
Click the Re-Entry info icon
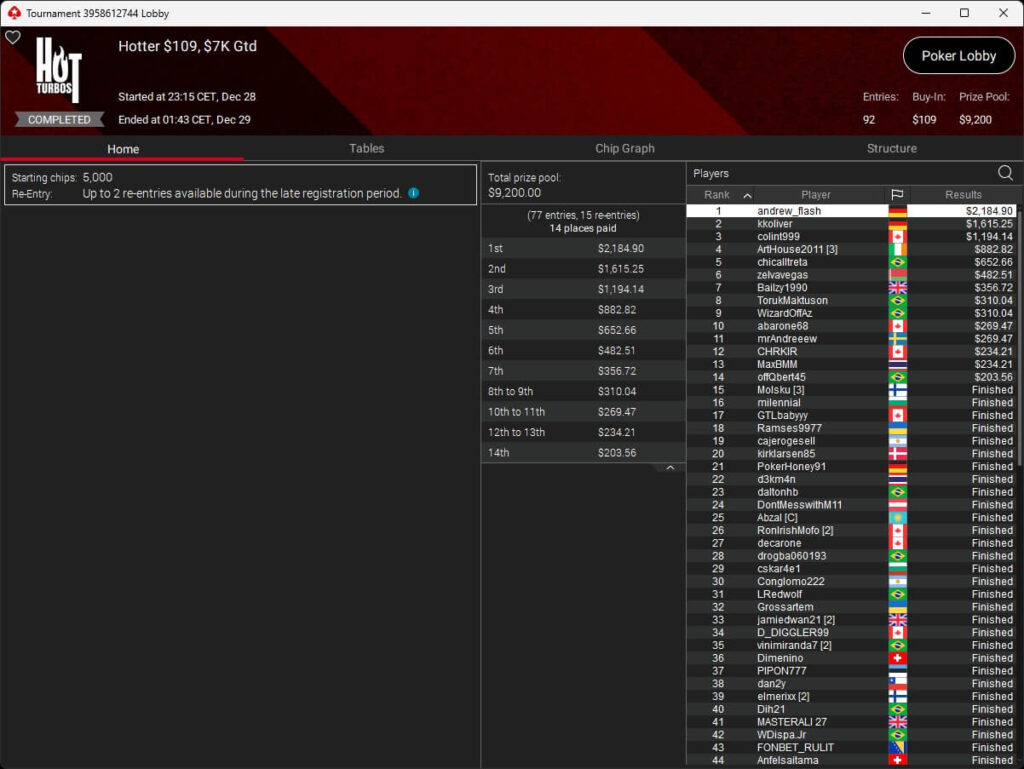(413, 193)
